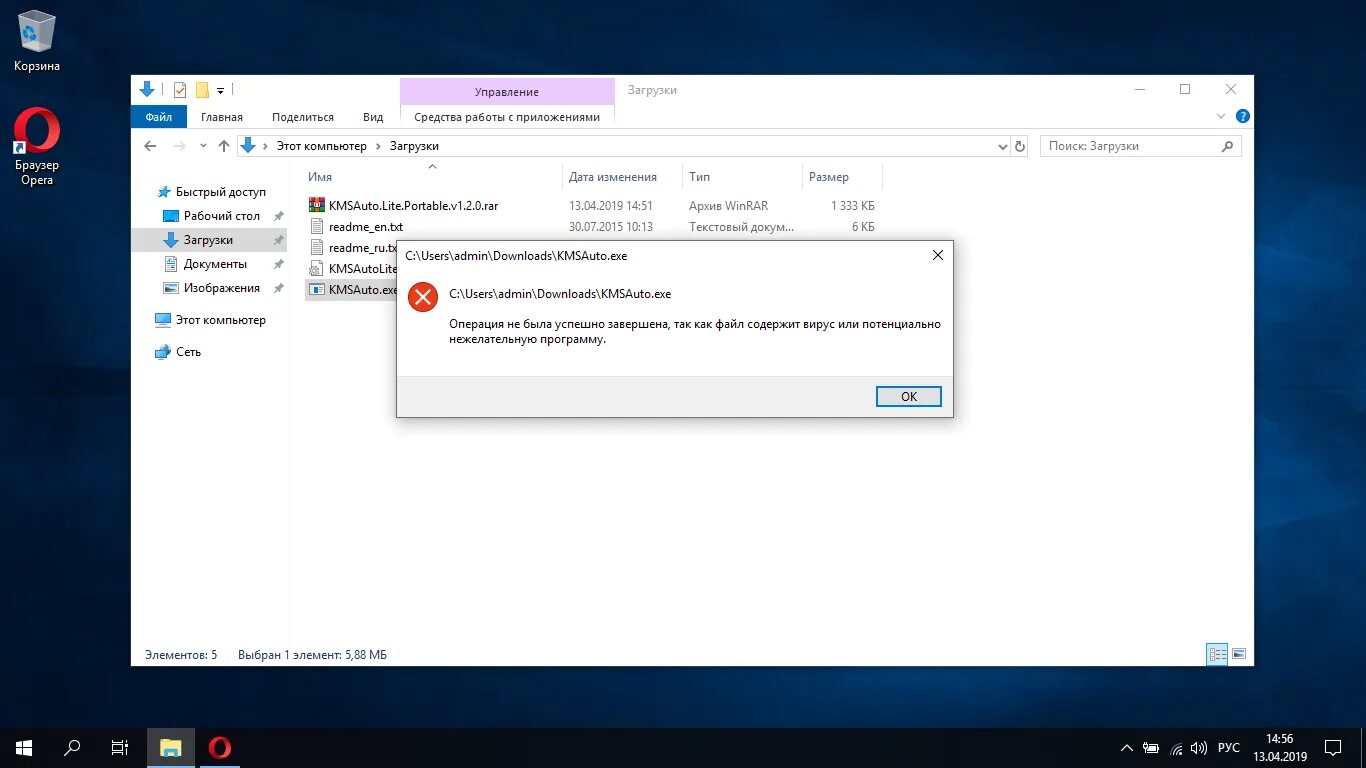Open the Action Center notifications icon
The height and width of the screenshot is (768, 1366).
coord(1333,747)
